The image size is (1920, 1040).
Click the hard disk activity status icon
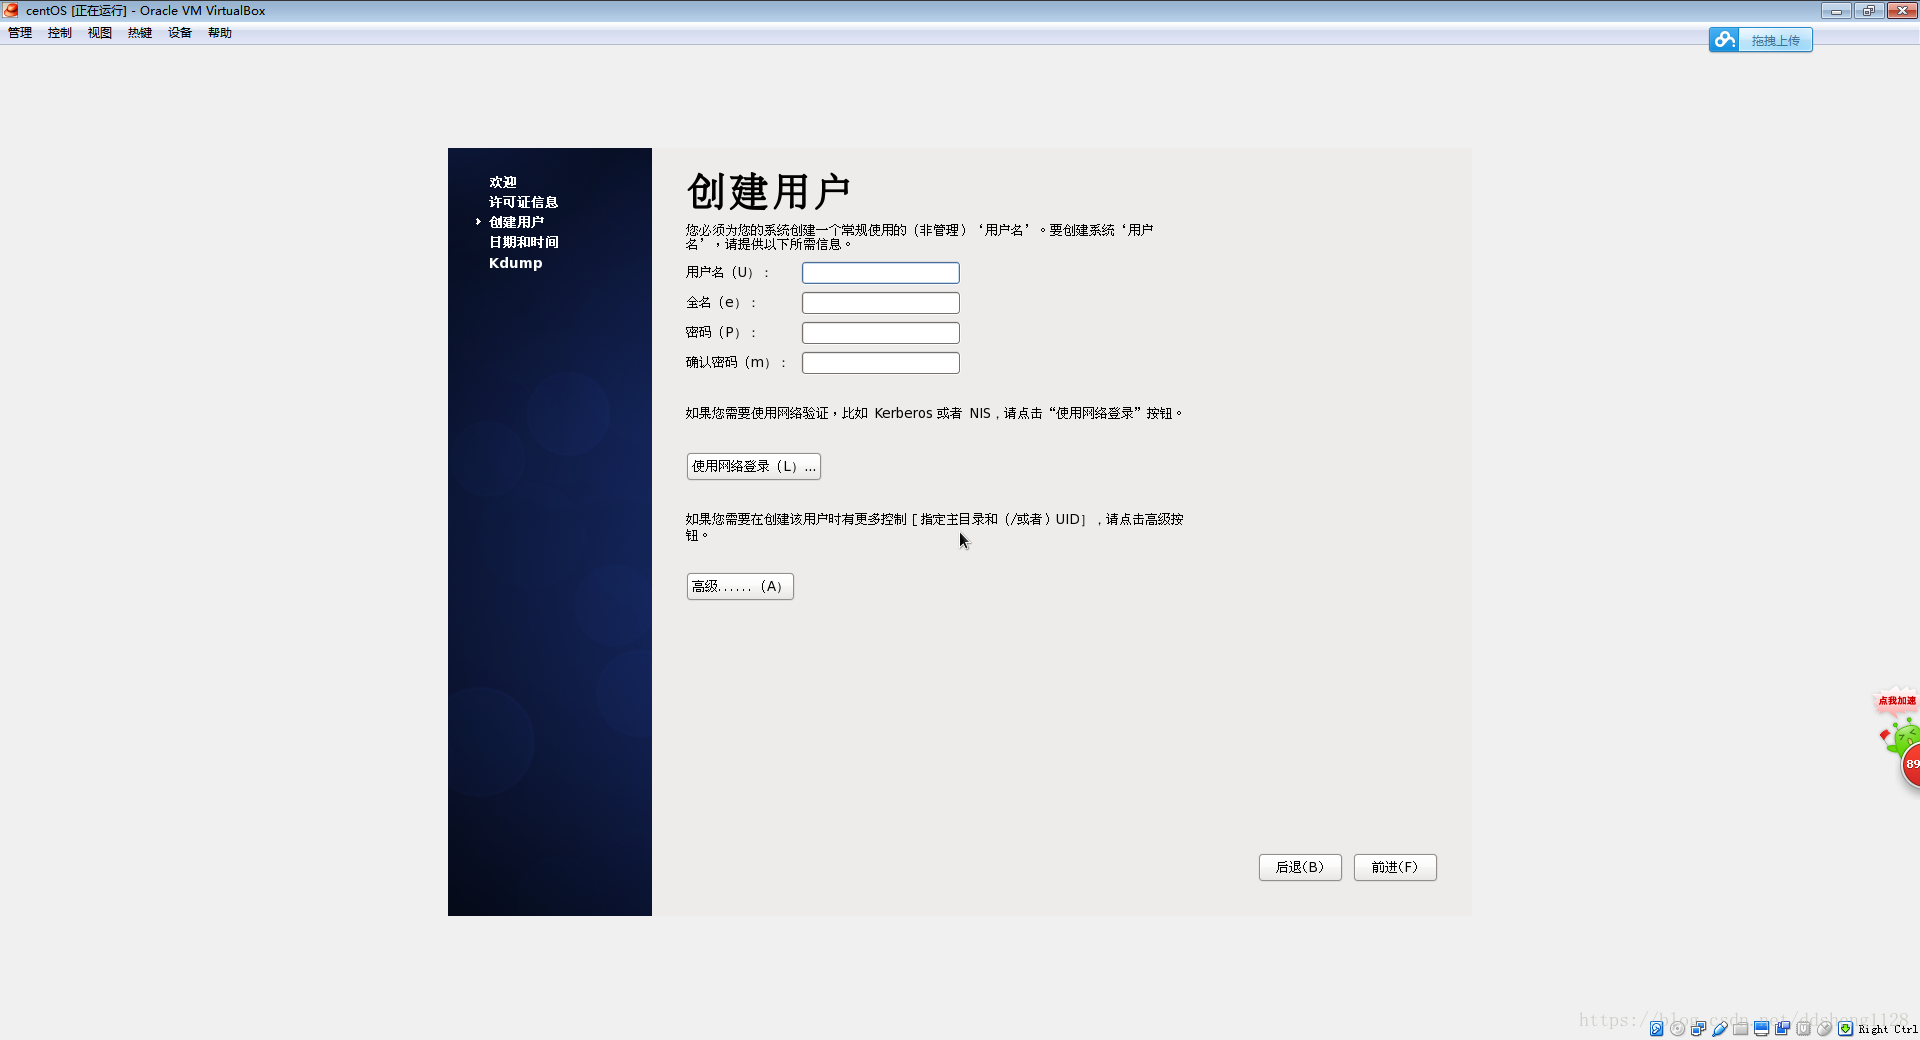click(1657, 1028)
